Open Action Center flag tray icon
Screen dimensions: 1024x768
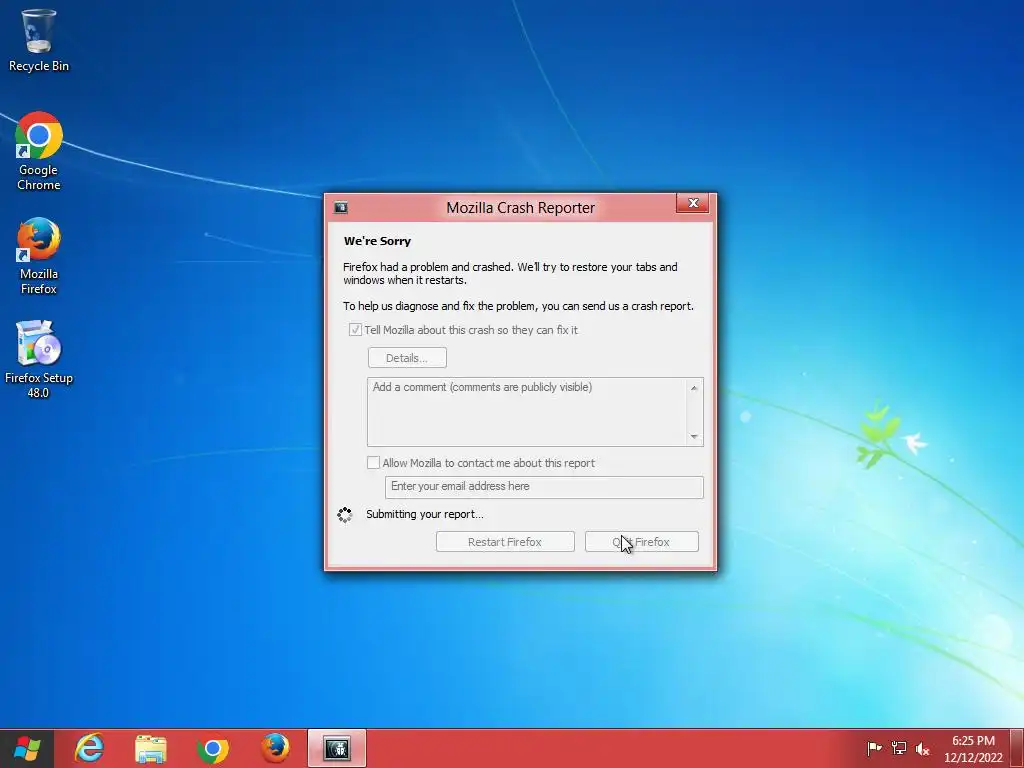click(874, 748)
